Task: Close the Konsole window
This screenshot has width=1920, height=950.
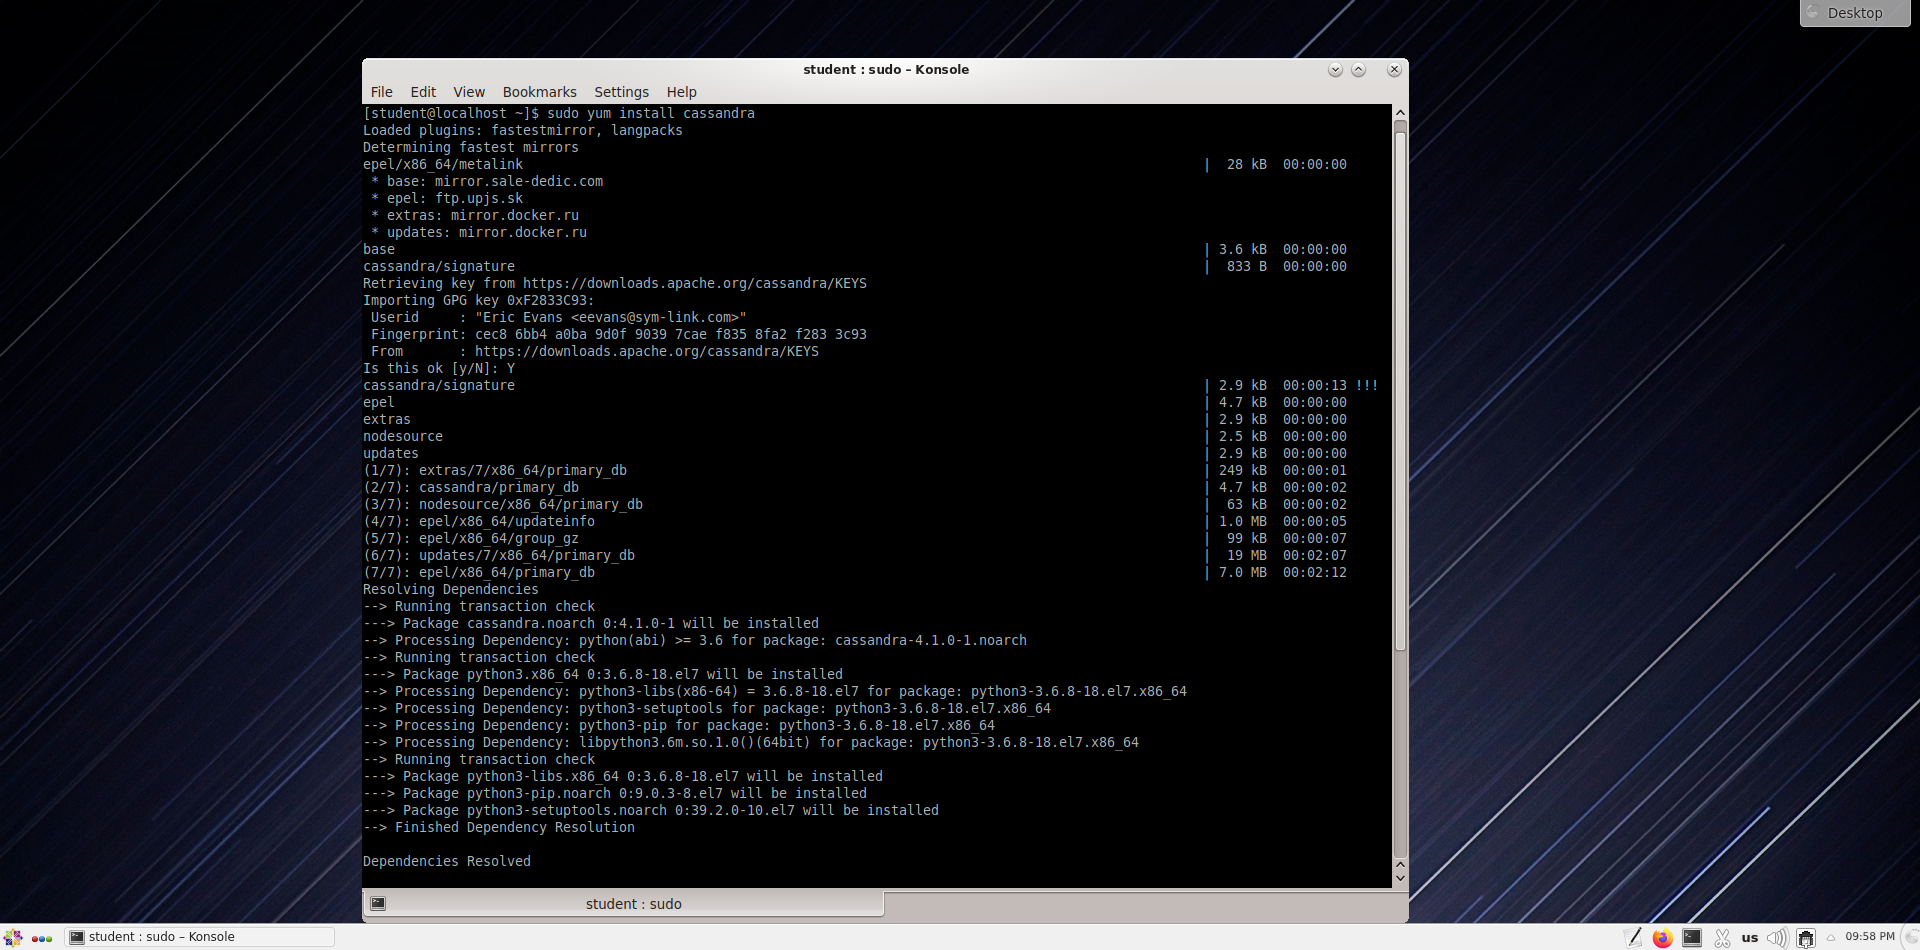Action: click(1394, 70)
